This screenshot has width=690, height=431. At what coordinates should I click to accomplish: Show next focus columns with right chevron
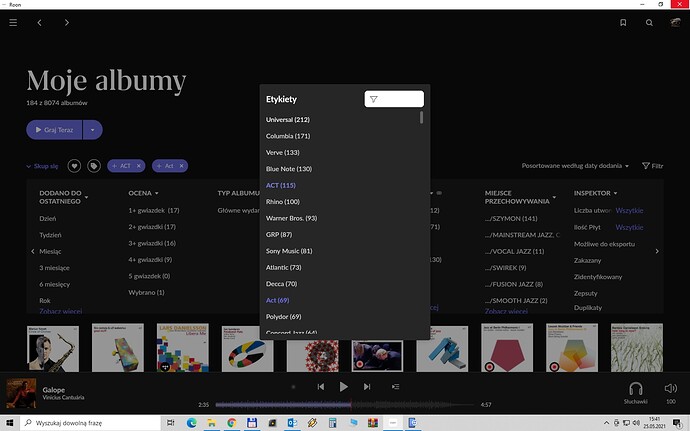pos(657,251)
